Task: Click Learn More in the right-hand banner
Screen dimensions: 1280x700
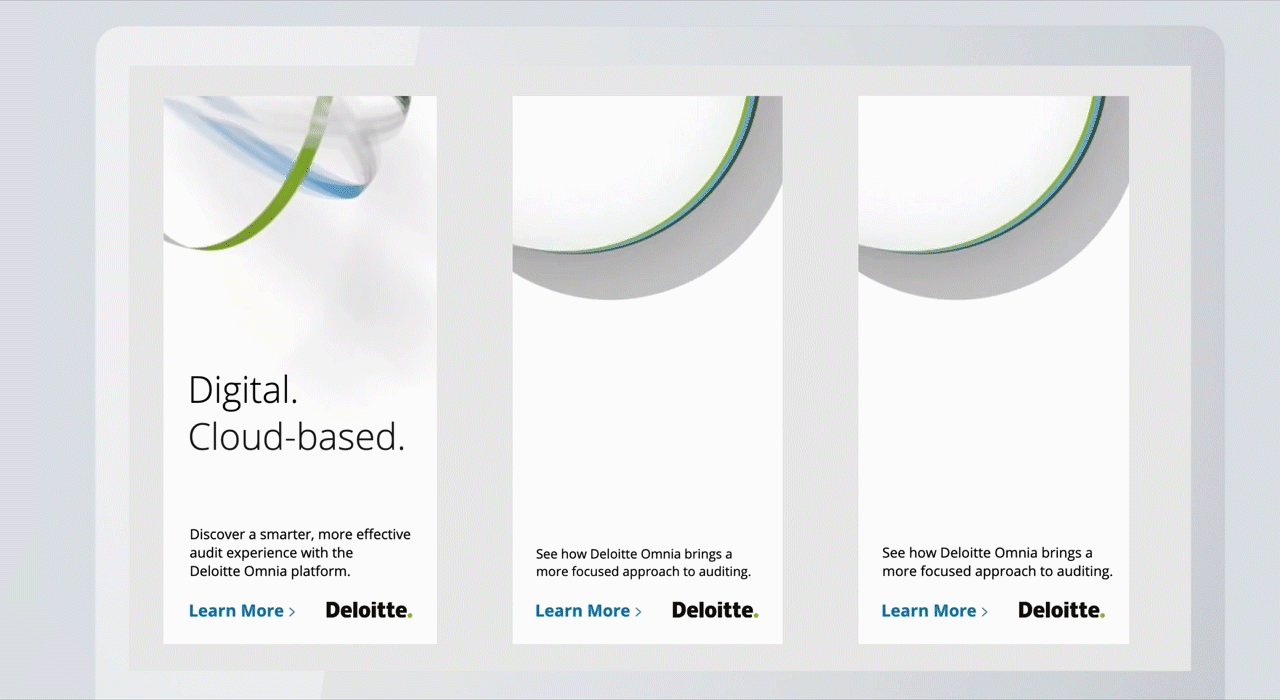Action: click(x=934, y=611)
